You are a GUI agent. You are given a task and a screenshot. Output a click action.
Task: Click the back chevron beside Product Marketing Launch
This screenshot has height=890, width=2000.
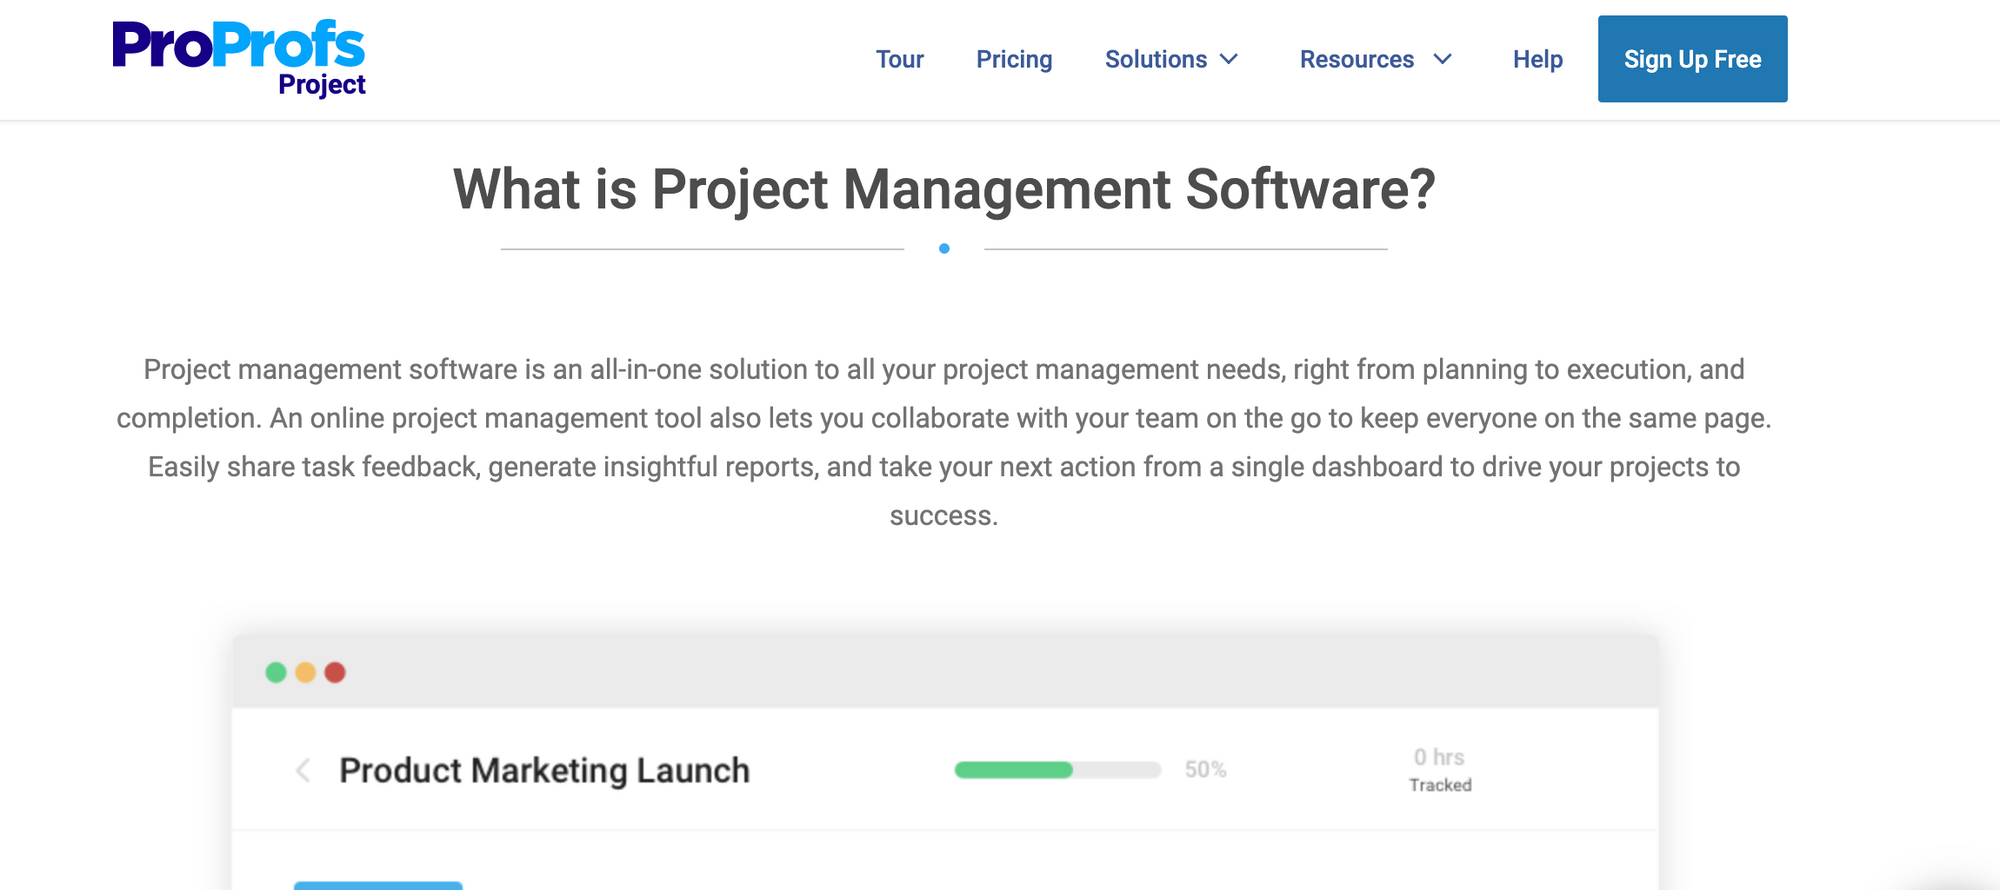[303, 771]
